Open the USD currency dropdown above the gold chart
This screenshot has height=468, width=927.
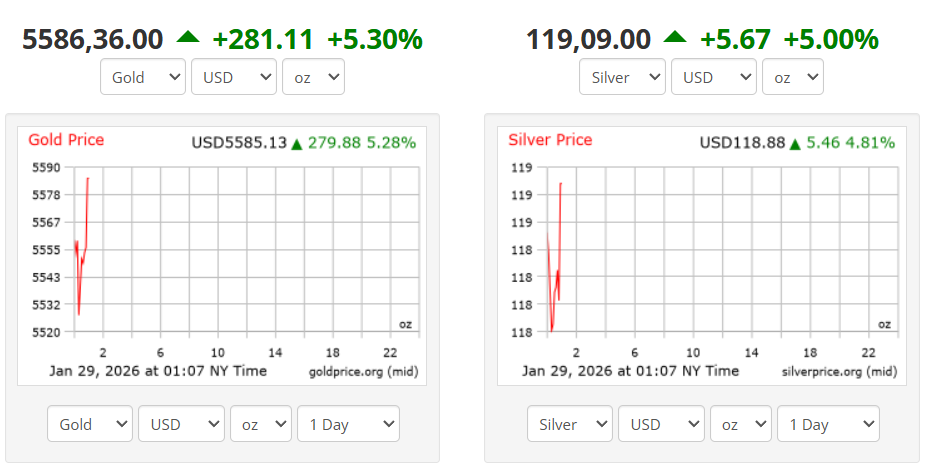(234, 77)
